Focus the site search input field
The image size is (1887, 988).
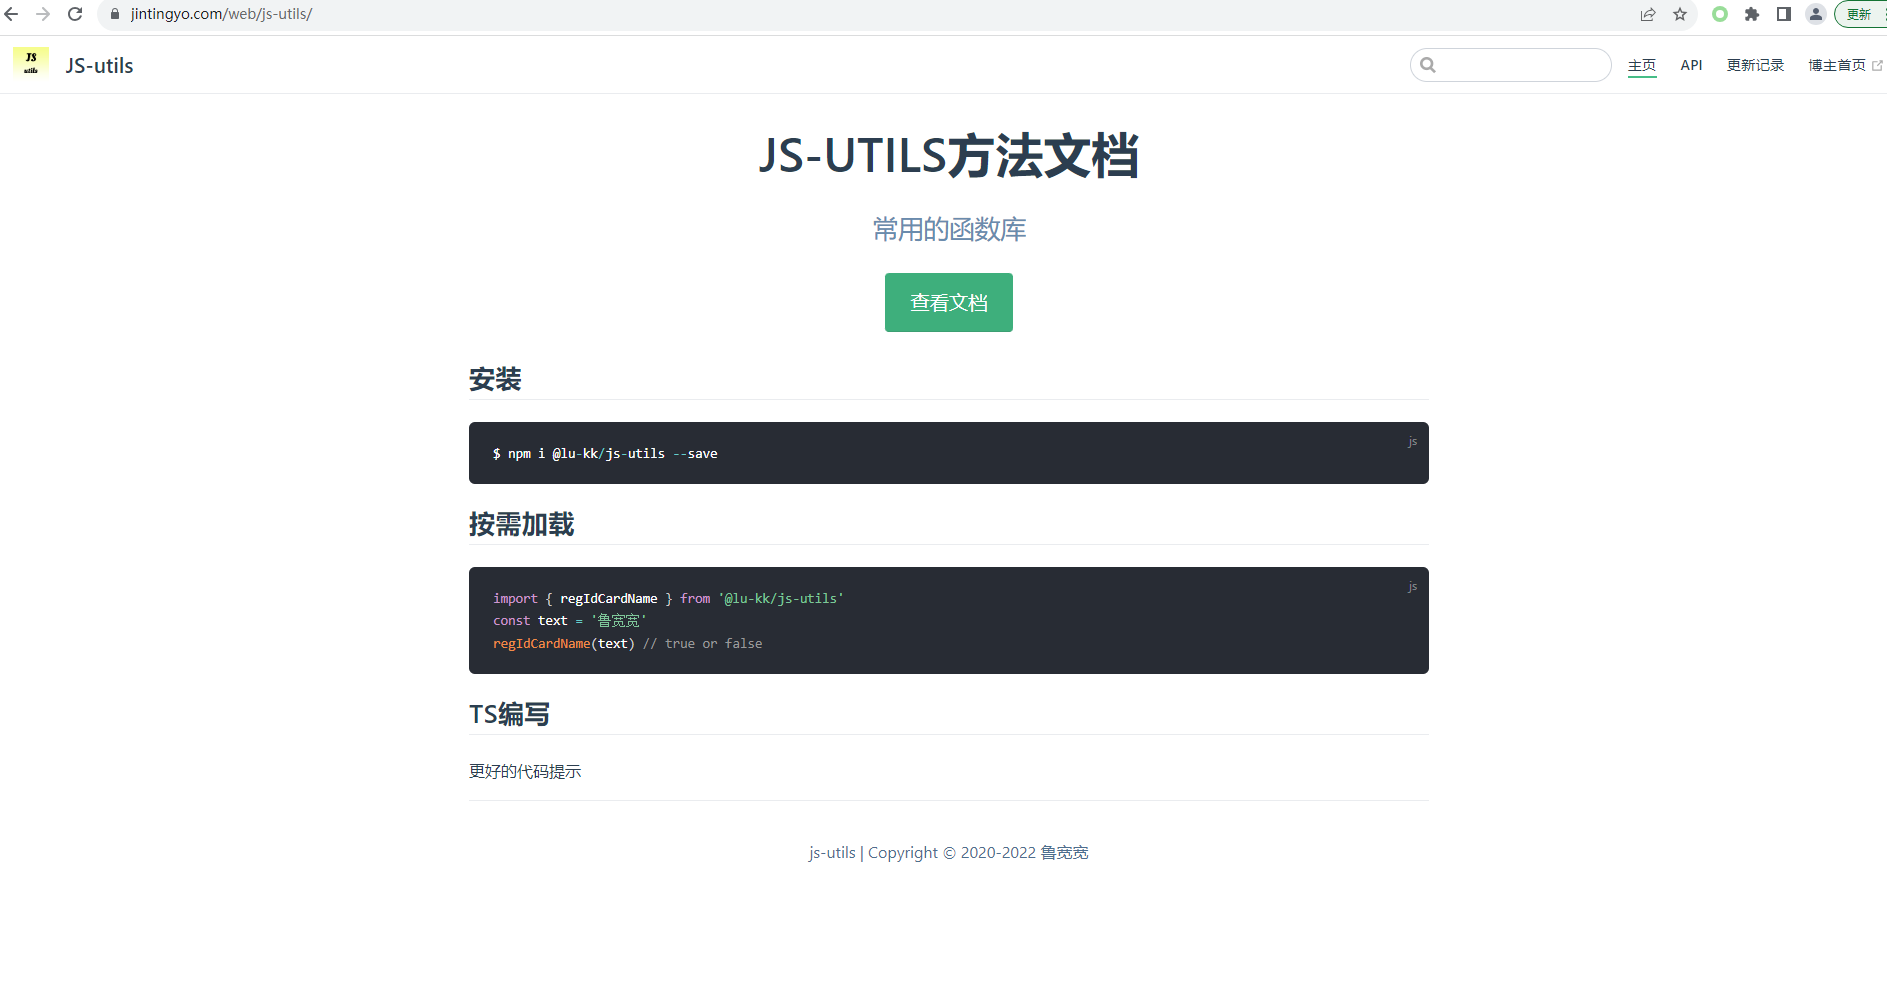click(1511, 65)
